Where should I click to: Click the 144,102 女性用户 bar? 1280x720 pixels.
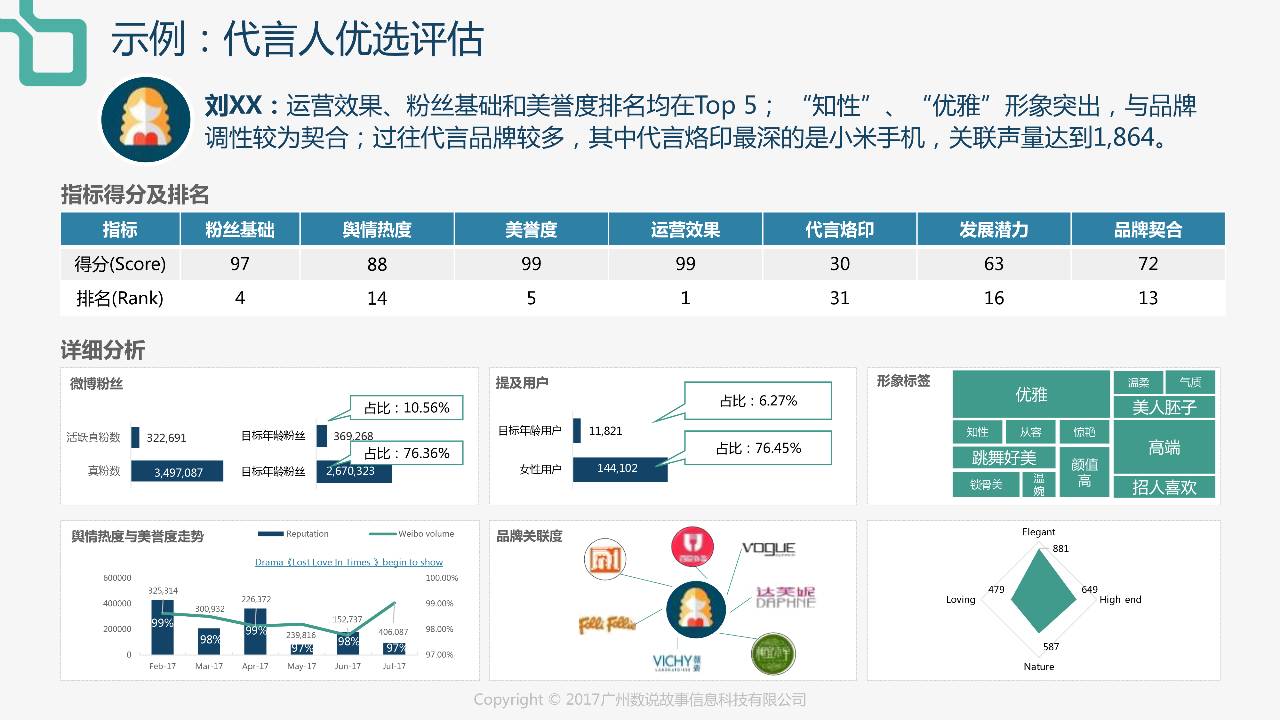pyautogui.click(x=619, y=468)
